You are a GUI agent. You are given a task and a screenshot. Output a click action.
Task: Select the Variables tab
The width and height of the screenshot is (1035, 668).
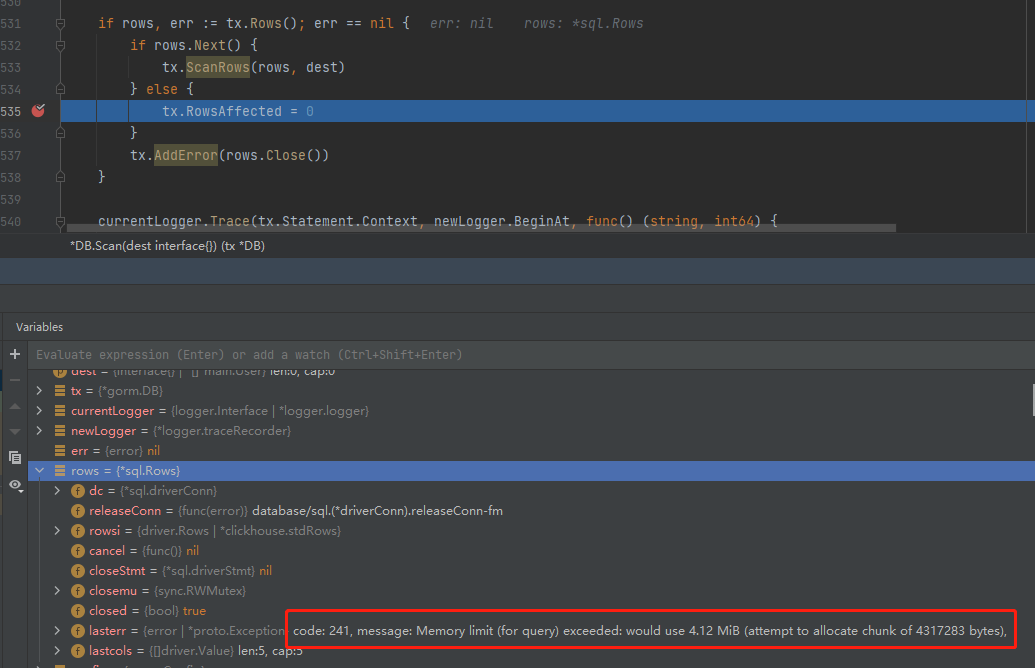(41, 327)
